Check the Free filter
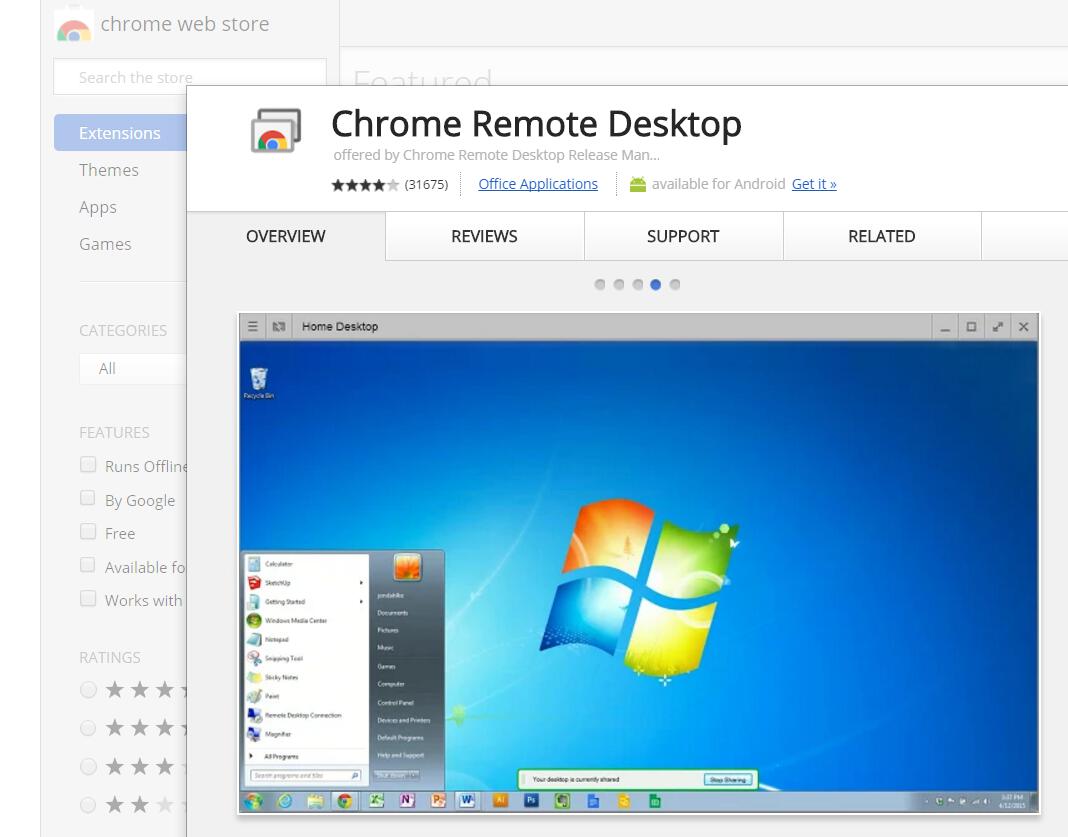1068x837 pixels. pyautogui.click(x=88, y=531)
